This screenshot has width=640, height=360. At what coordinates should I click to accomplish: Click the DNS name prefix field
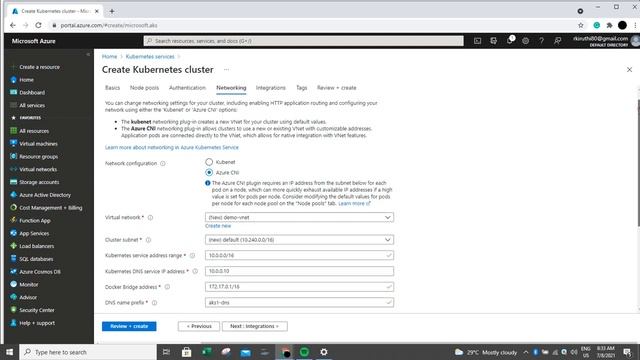click(299, 302)
